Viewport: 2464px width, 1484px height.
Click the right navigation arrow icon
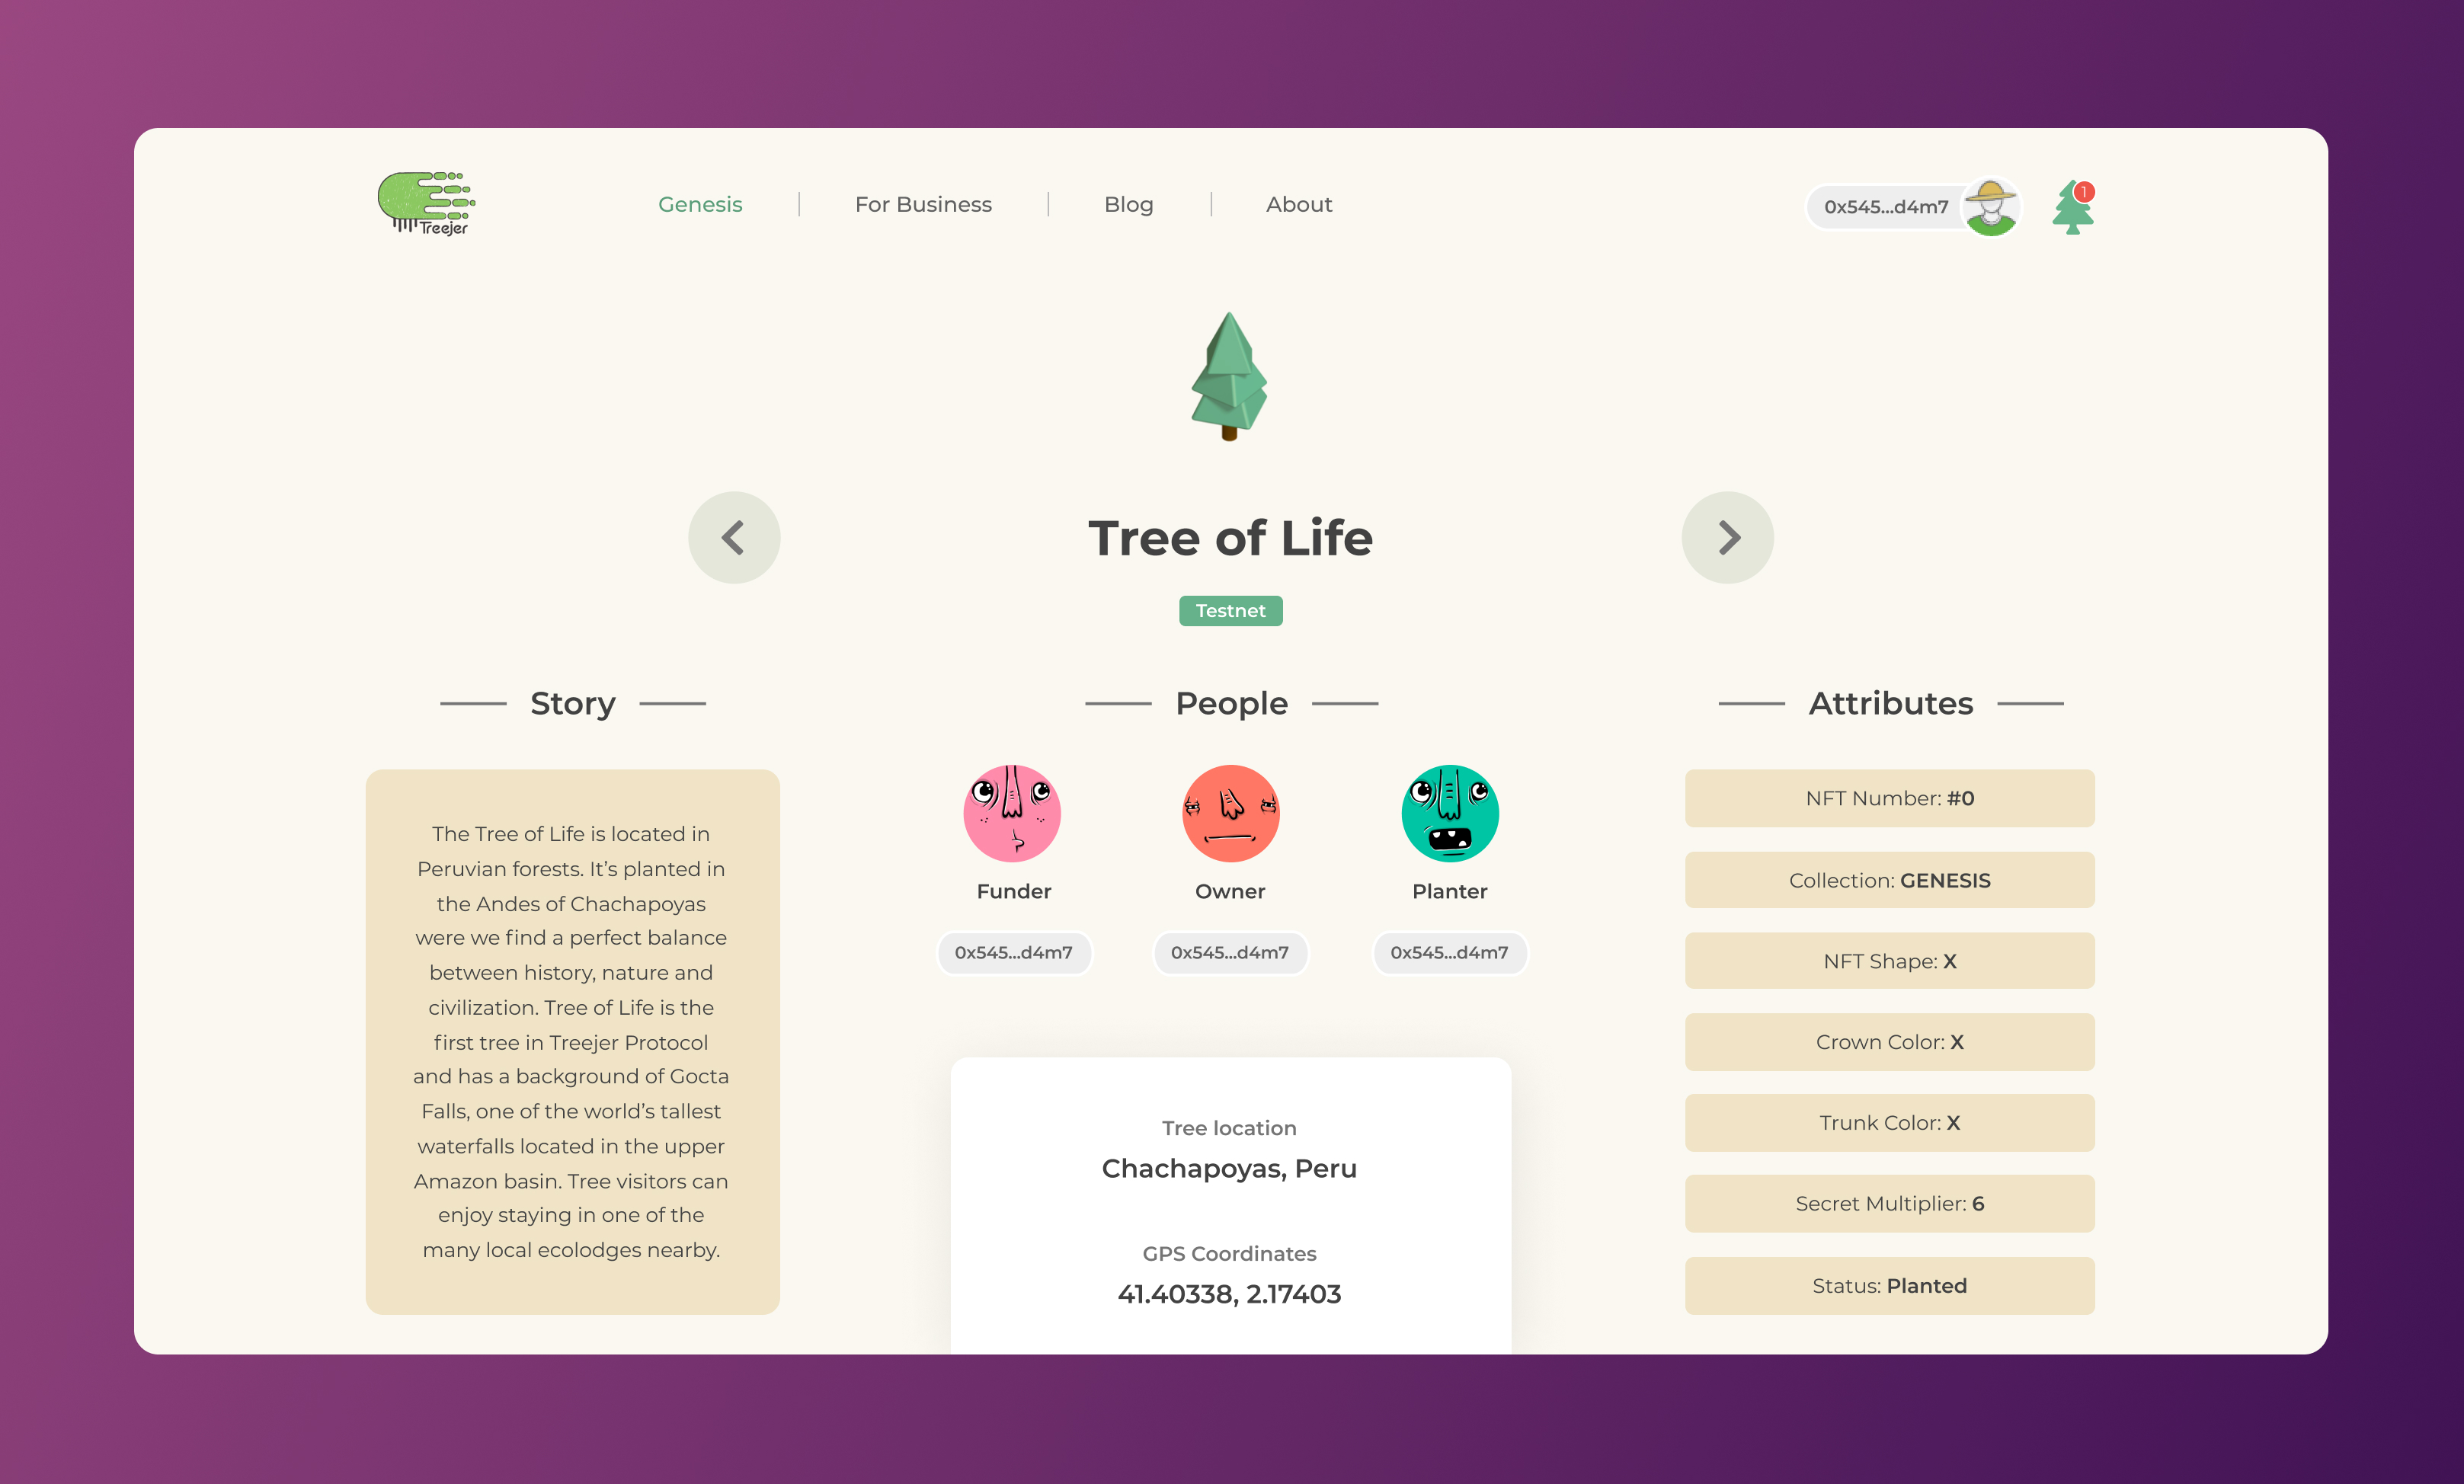[1728, 537]
